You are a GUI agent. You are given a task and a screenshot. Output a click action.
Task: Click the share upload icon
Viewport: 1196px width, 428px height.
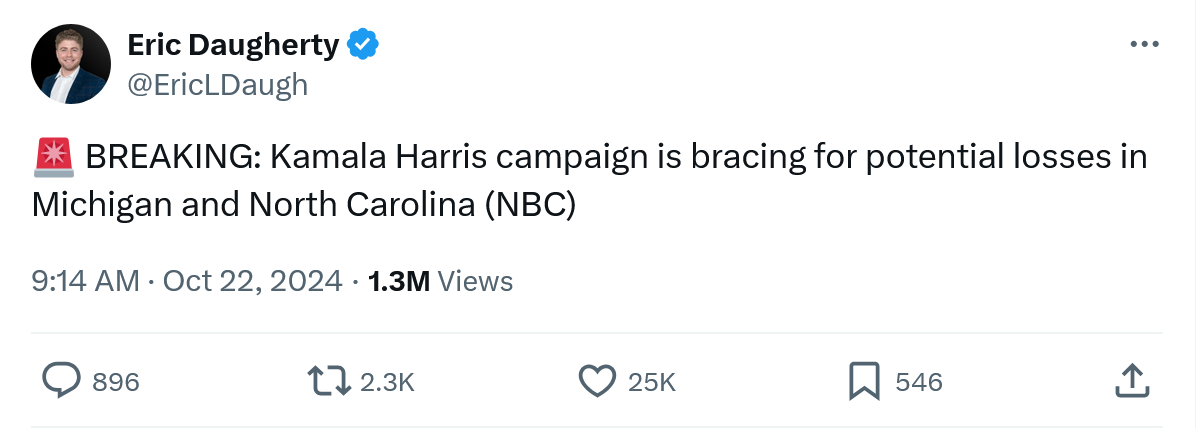pyautogui.click(x=1130, y=381)
